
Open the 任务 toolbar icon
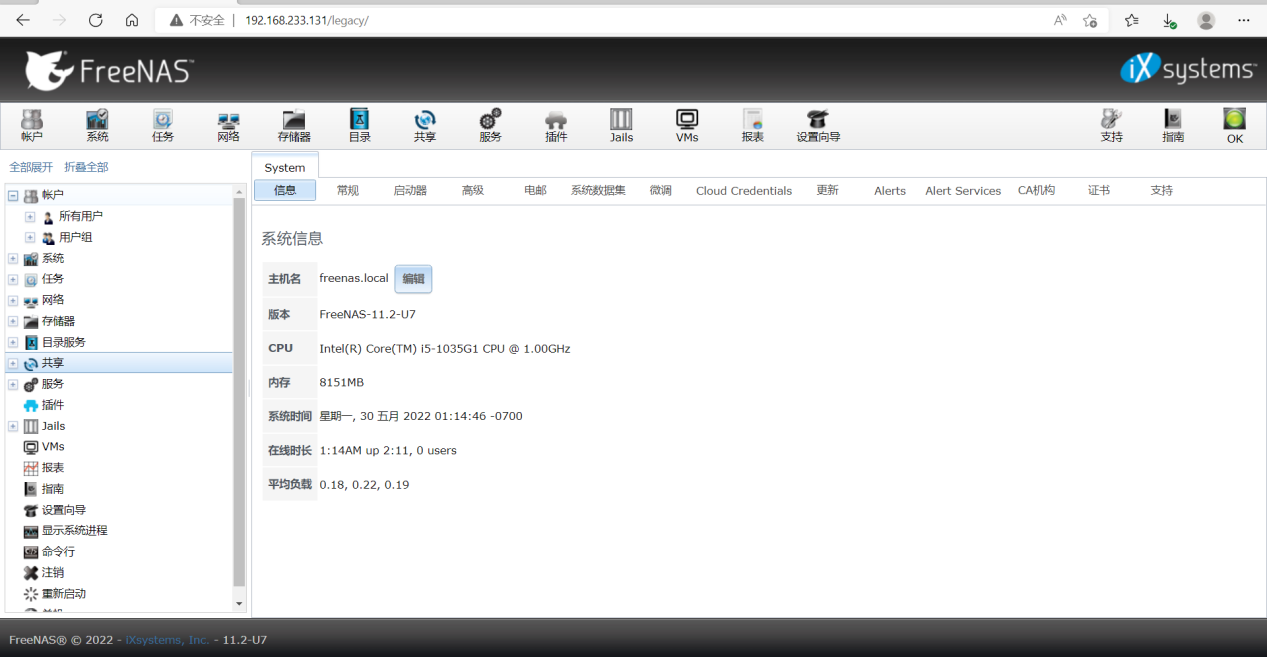point(163,126)
